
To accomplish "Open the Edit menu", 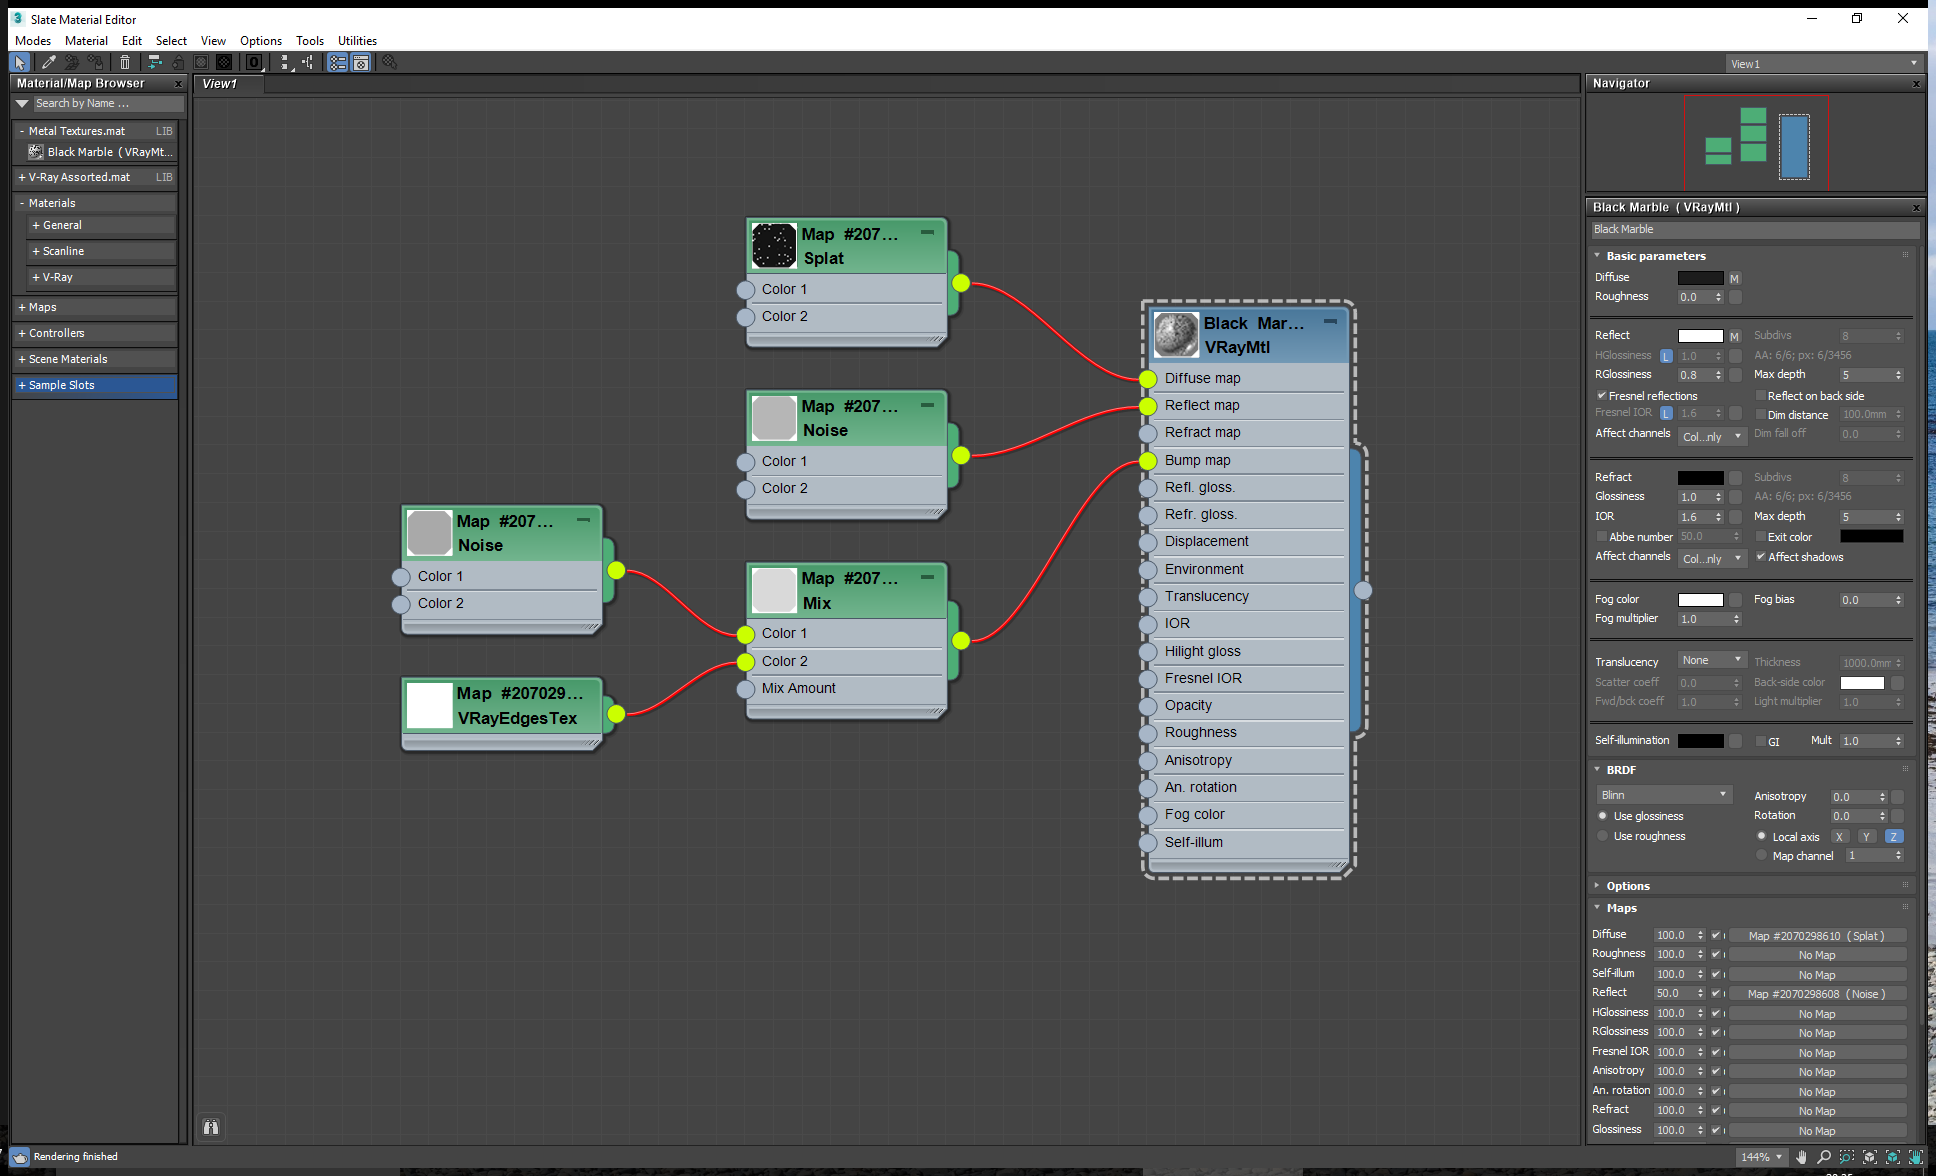I will click(x=132, y=41).
